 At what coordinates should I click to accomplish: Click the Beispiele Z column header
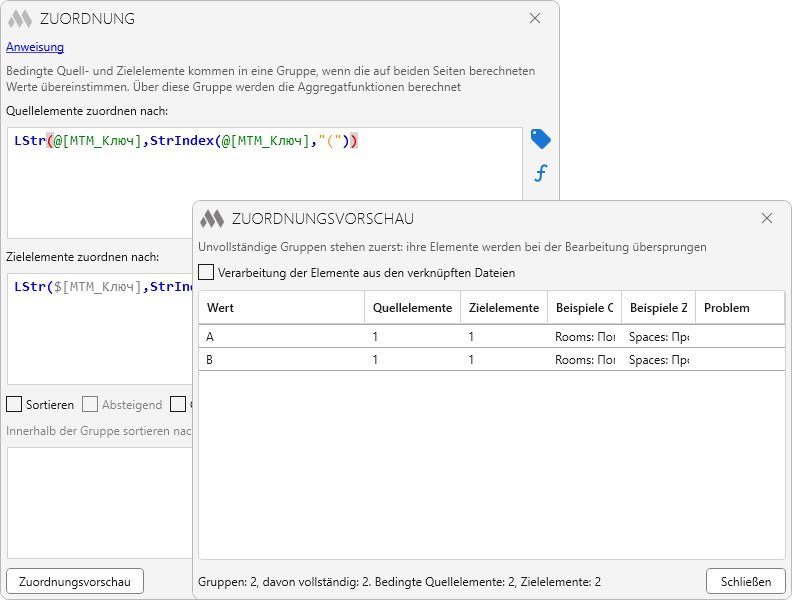click(658, 308)
